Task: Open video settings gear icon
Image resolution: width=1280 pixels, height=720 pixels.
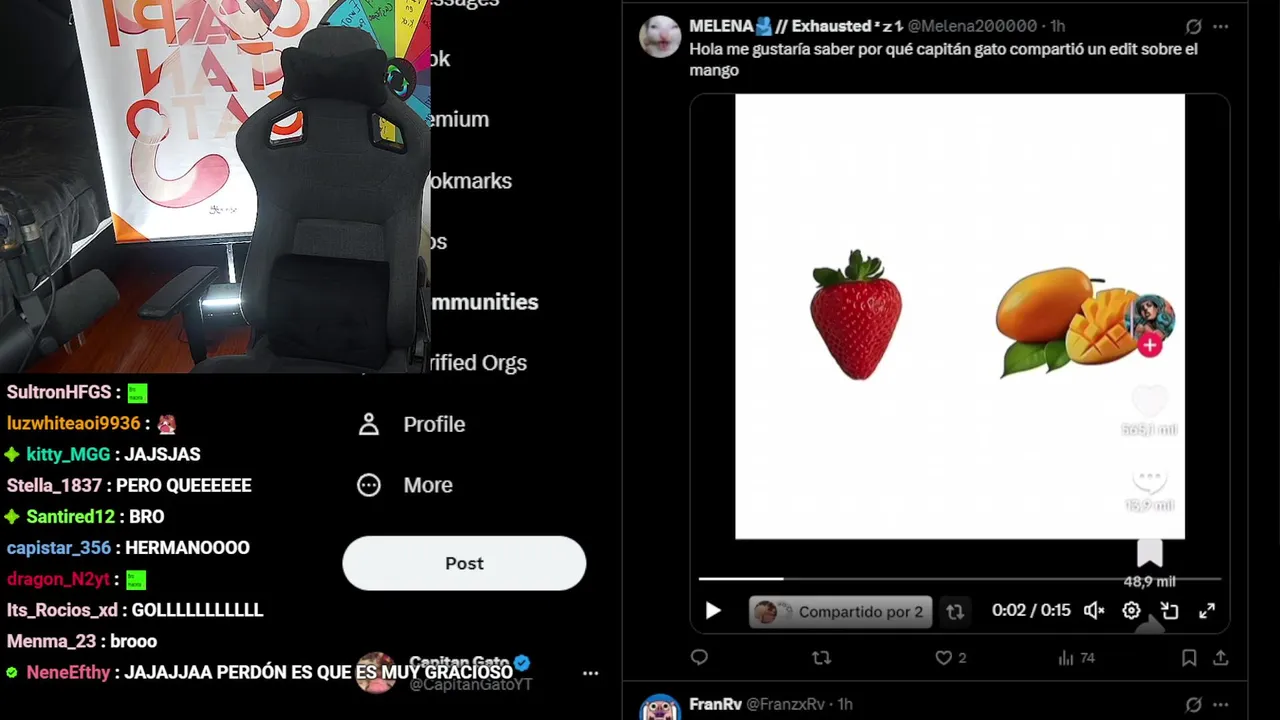Action: tap(1131, 610)
